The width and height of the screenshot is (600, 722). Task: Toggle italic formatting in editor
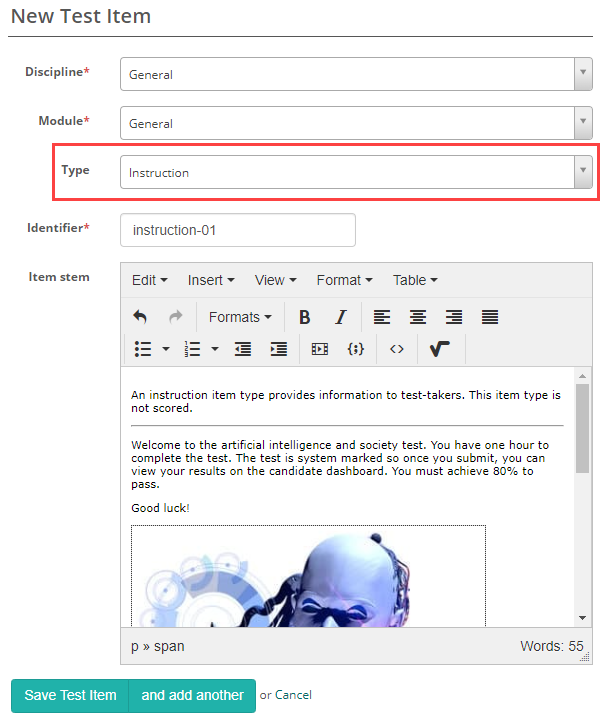tap(340, 317)
